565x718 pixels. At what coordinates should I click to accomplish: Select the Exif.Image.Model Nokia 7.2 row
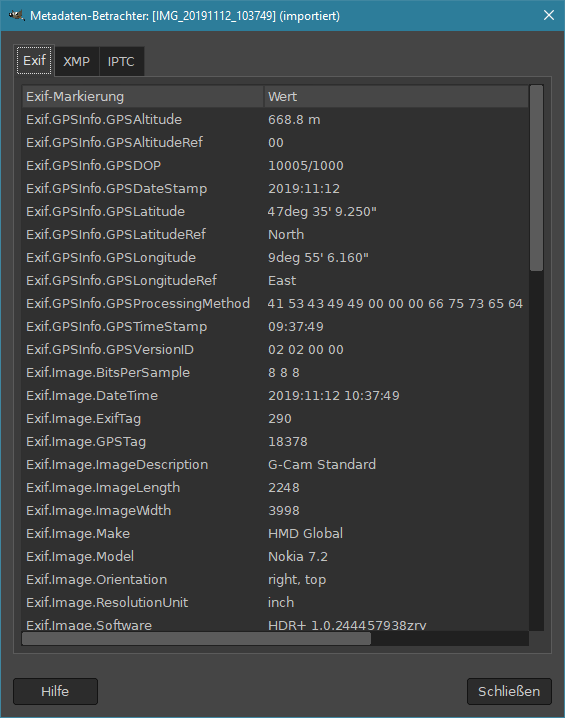(x=275, y=556)
